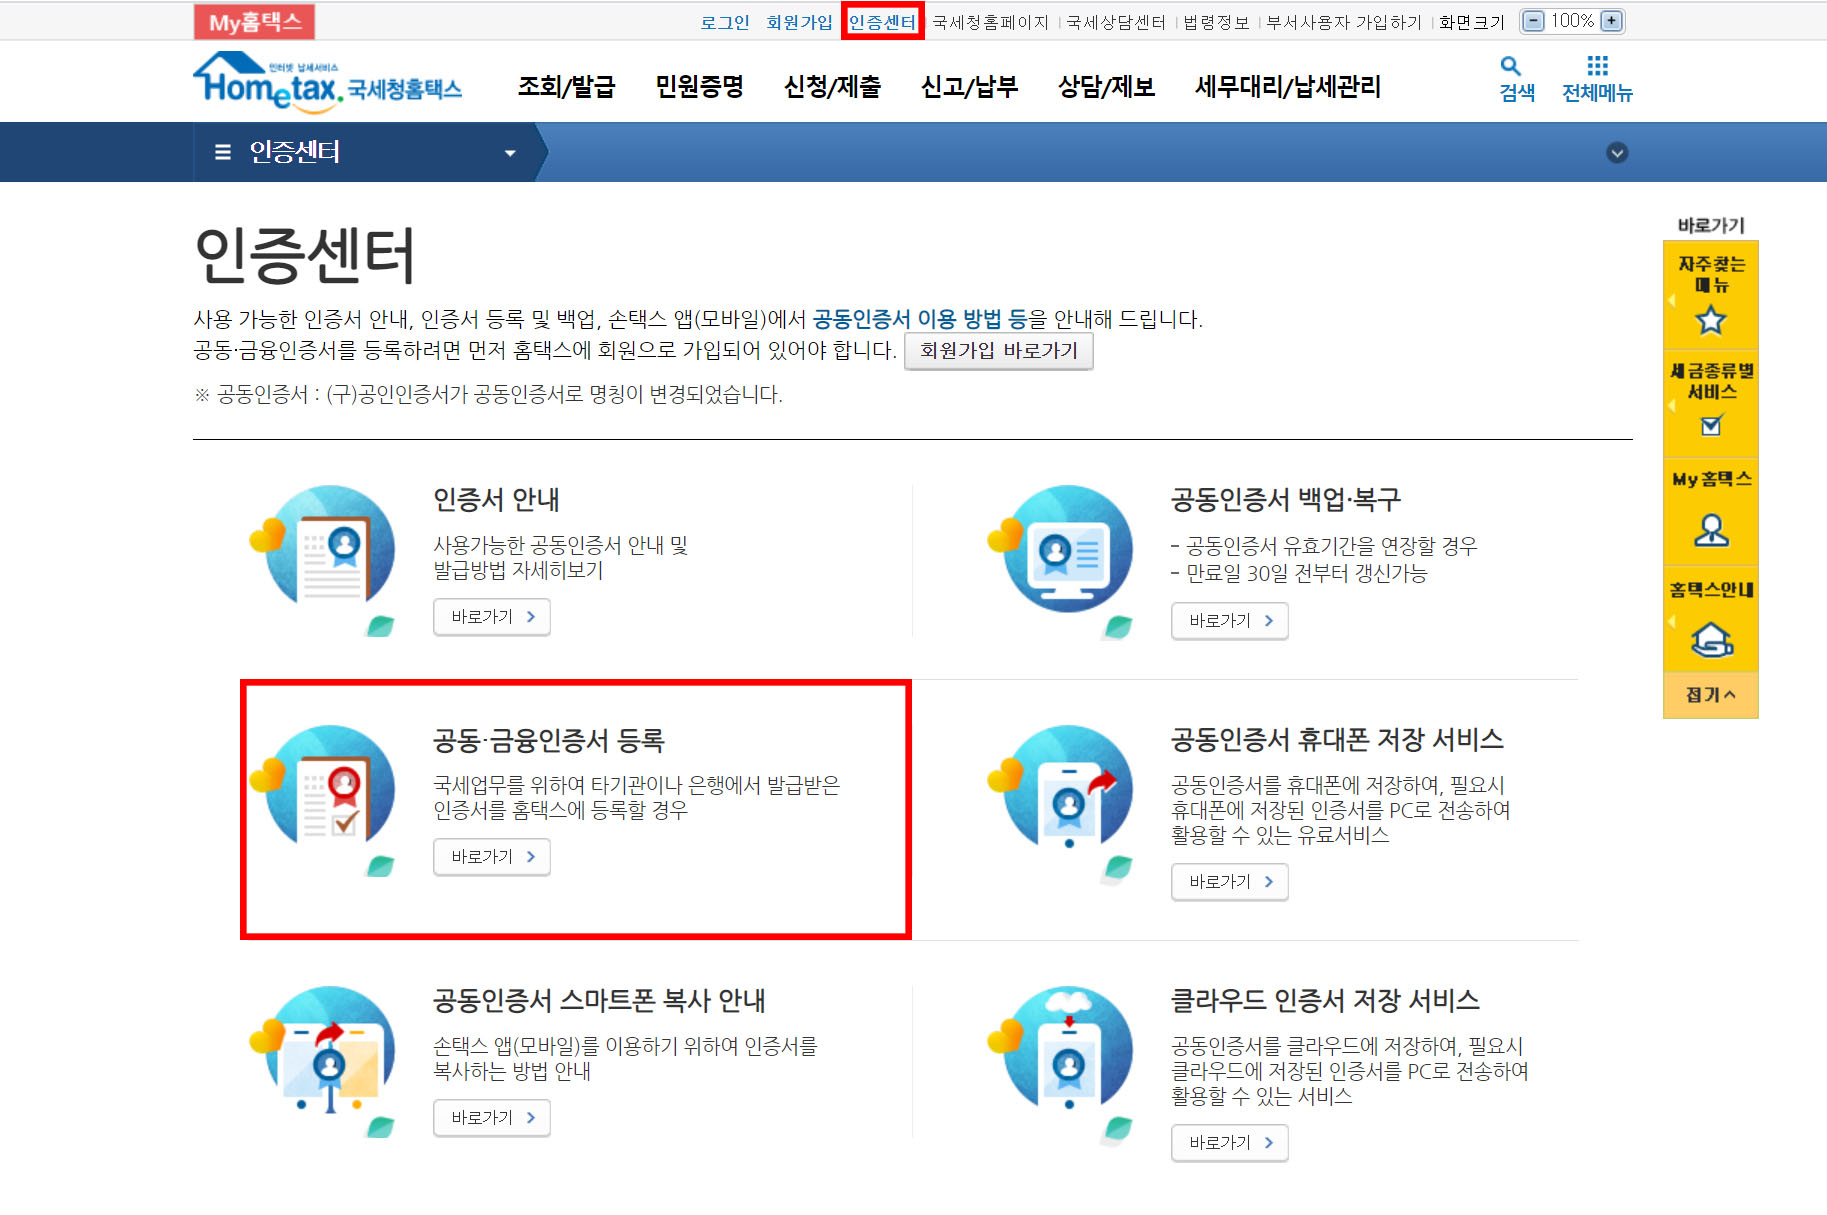Open the 민원증명 menu
Viewport: 1827px width, 1215px height.
pyautogui.click(x=699, y=87)
